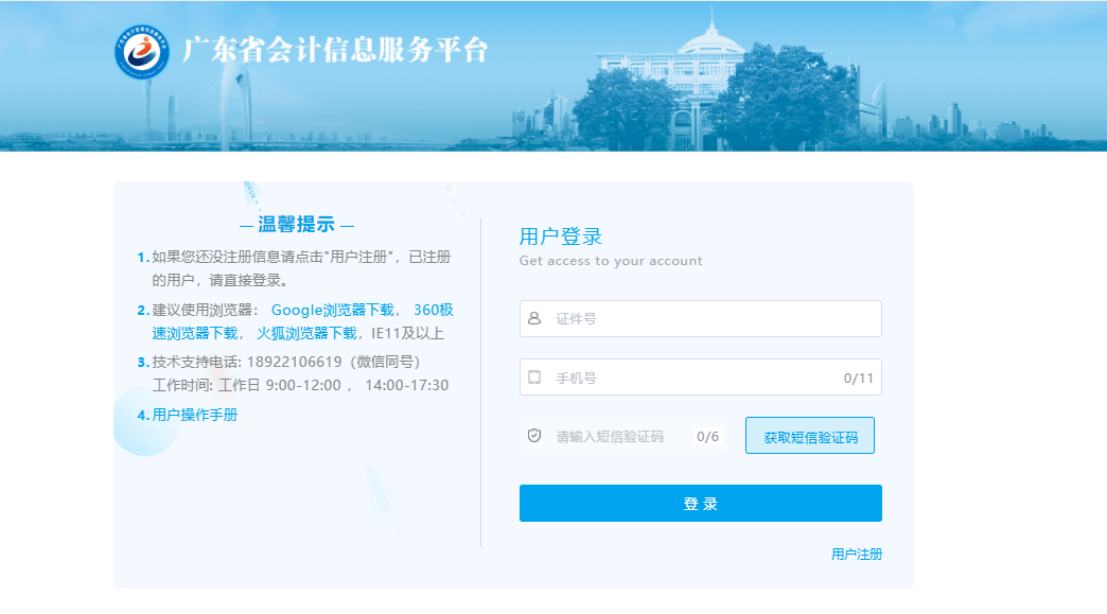Viewport: 1107px width, 614px height.
Task: Click the support phone number 18922106619
Action: 294,362
